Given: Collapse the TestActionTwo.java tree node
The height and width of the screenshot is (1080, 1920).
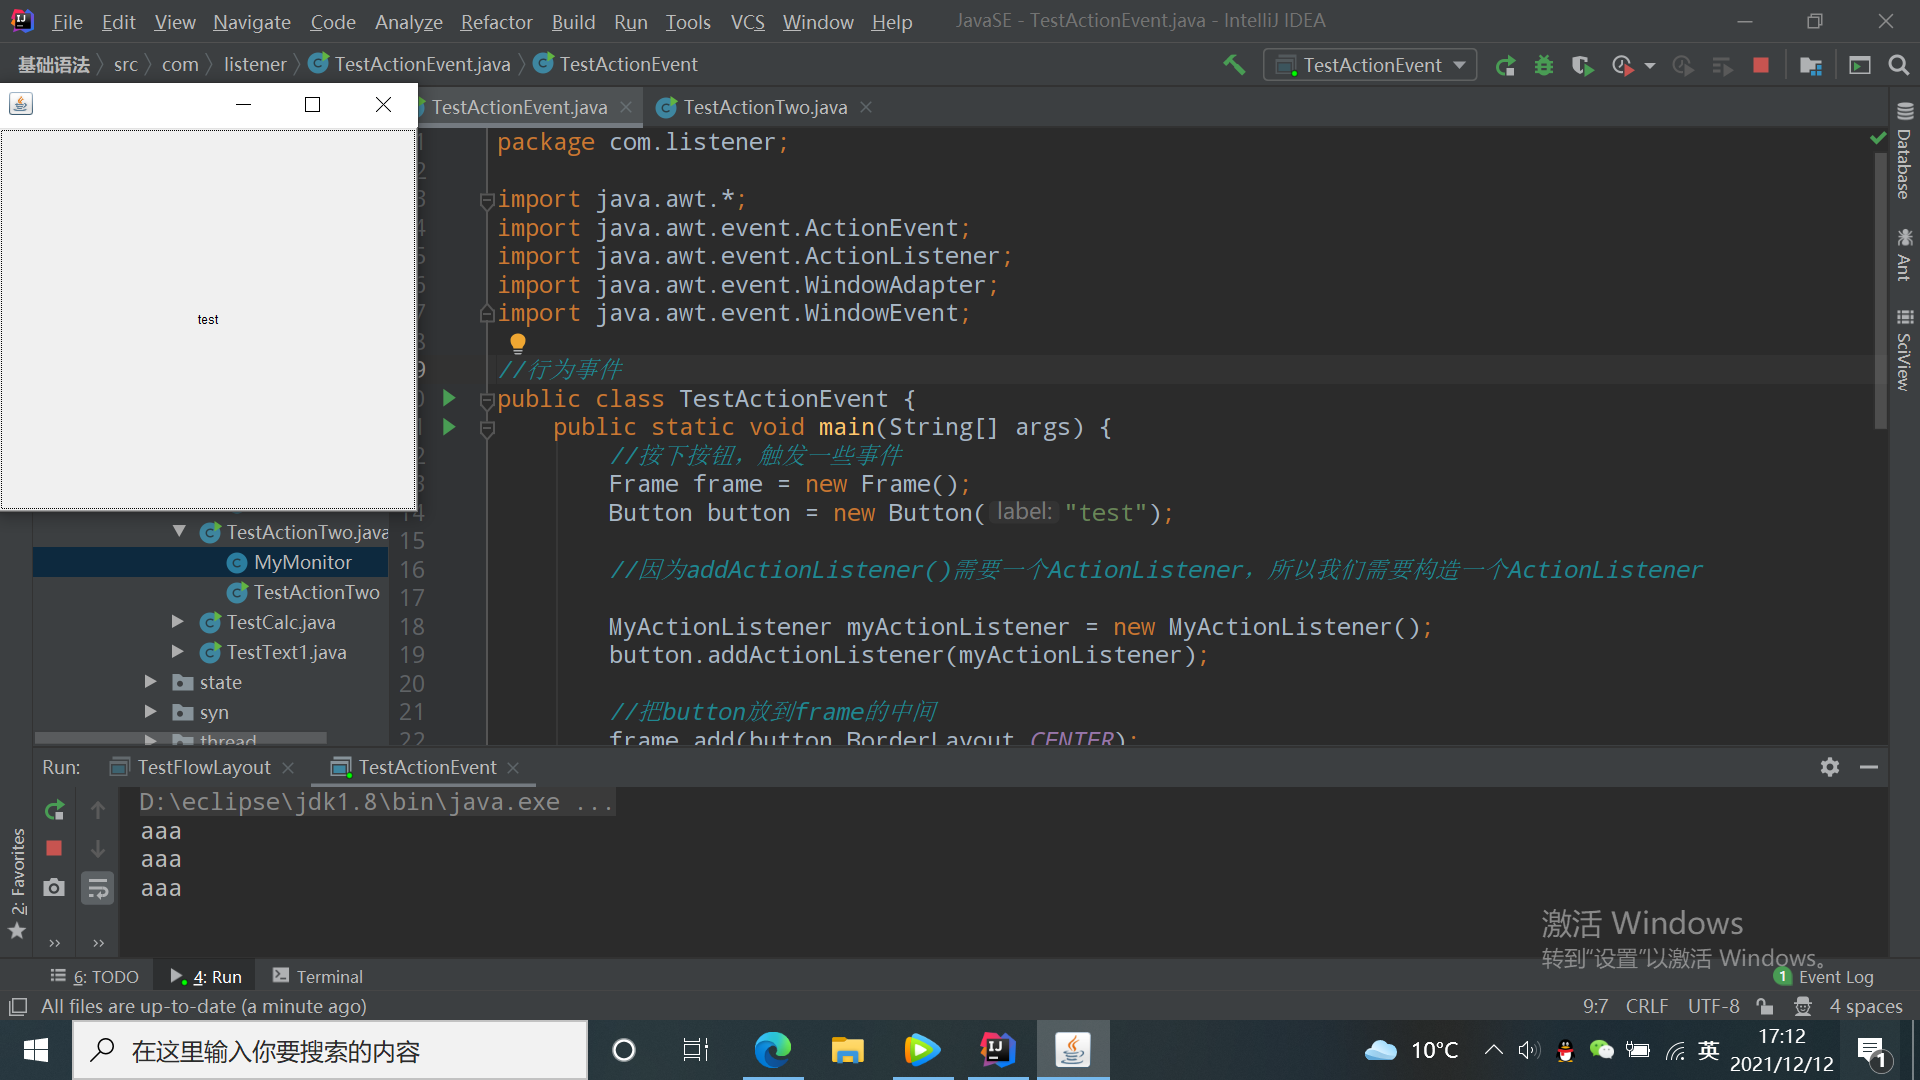Looking at the screenshot, I should pos(179,532).
